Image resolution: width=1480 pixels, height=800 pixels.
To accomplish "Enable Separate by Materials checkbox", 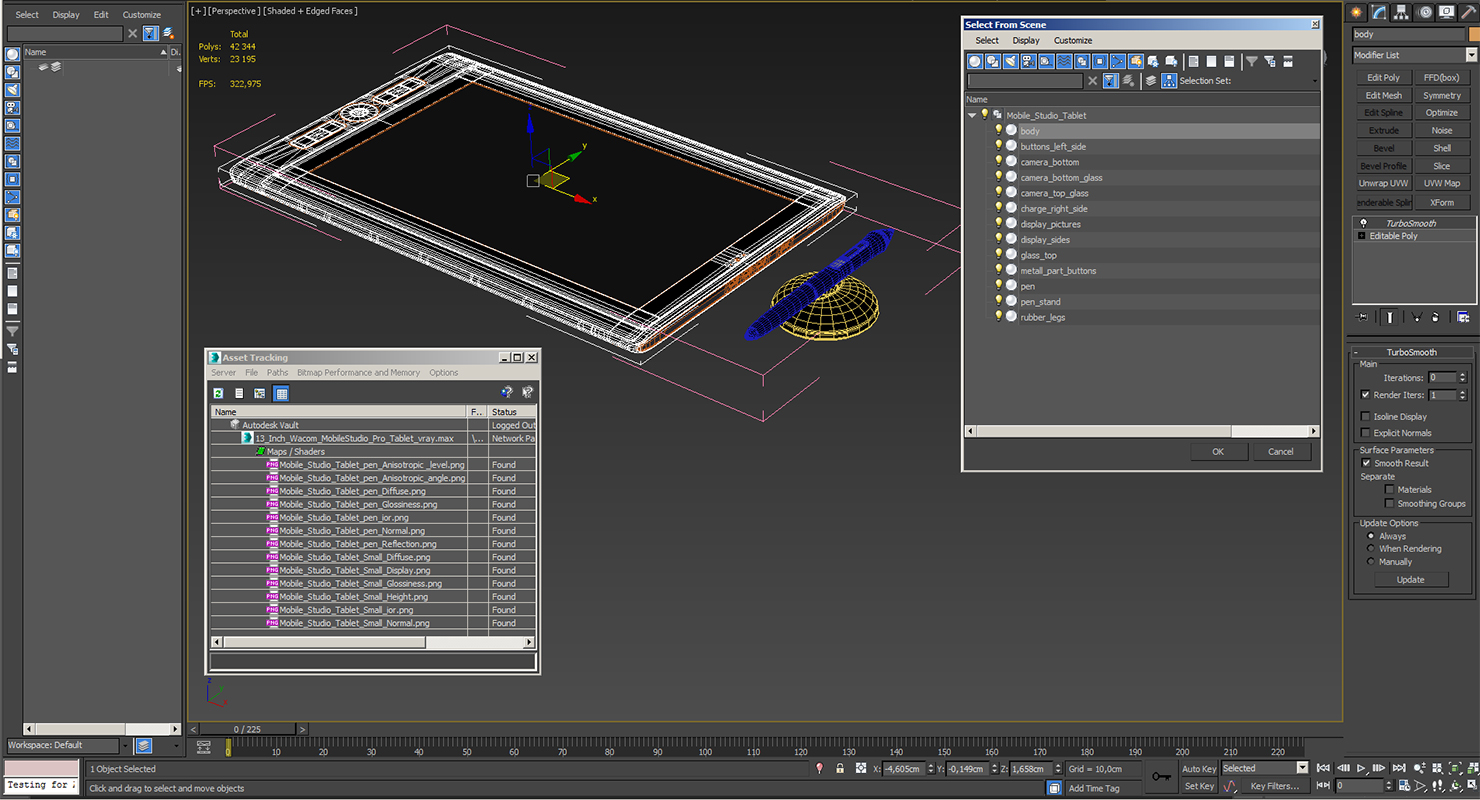I will (1389, 490).
